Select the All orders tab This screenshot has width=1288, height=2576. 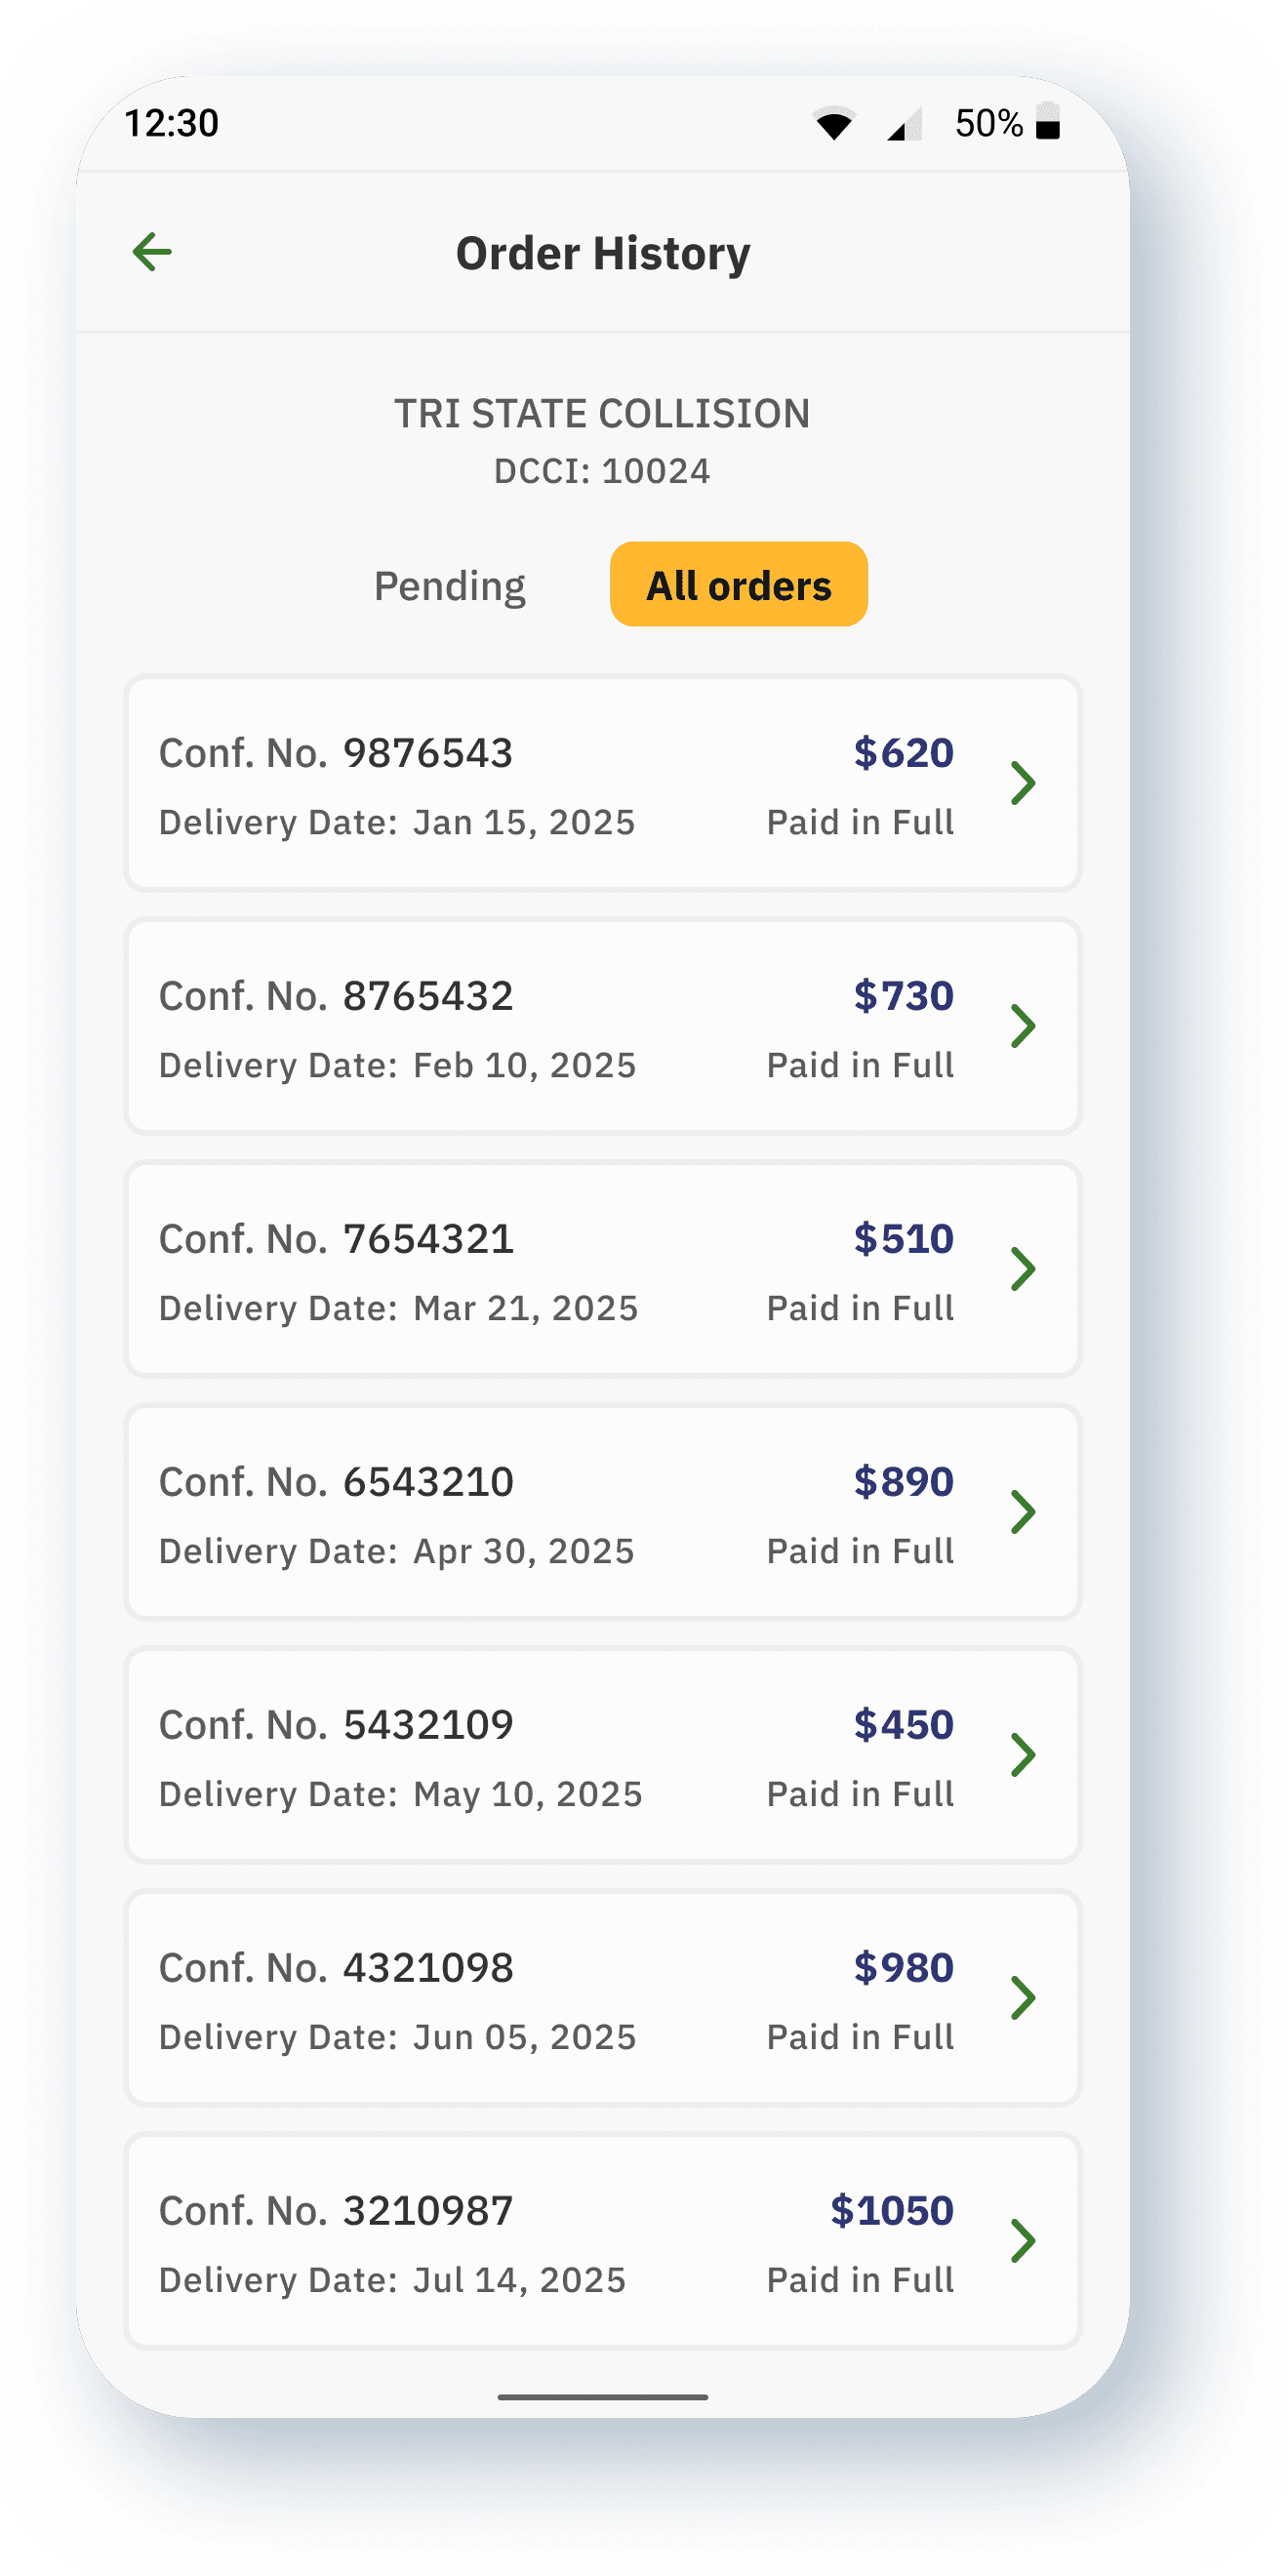click(738, 585)
